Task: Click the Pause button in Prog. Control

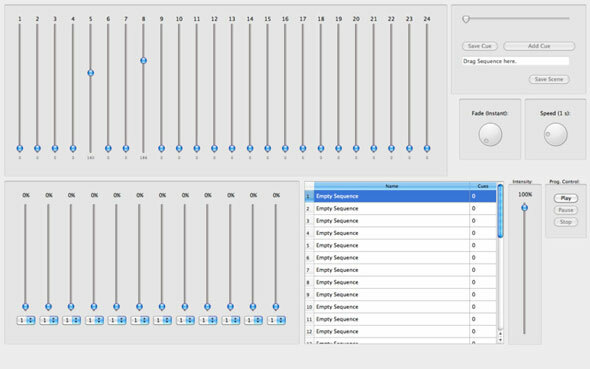Action: tap(566, 210)
